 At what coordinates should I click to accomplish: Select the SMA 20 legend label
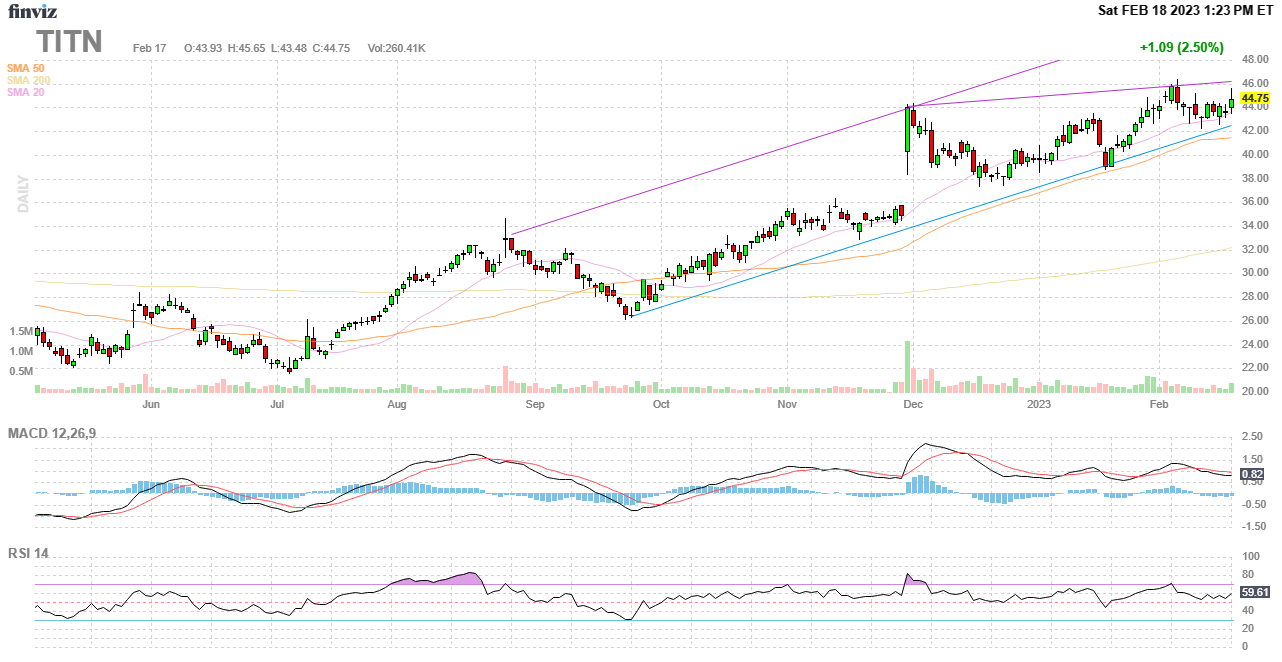25,92
